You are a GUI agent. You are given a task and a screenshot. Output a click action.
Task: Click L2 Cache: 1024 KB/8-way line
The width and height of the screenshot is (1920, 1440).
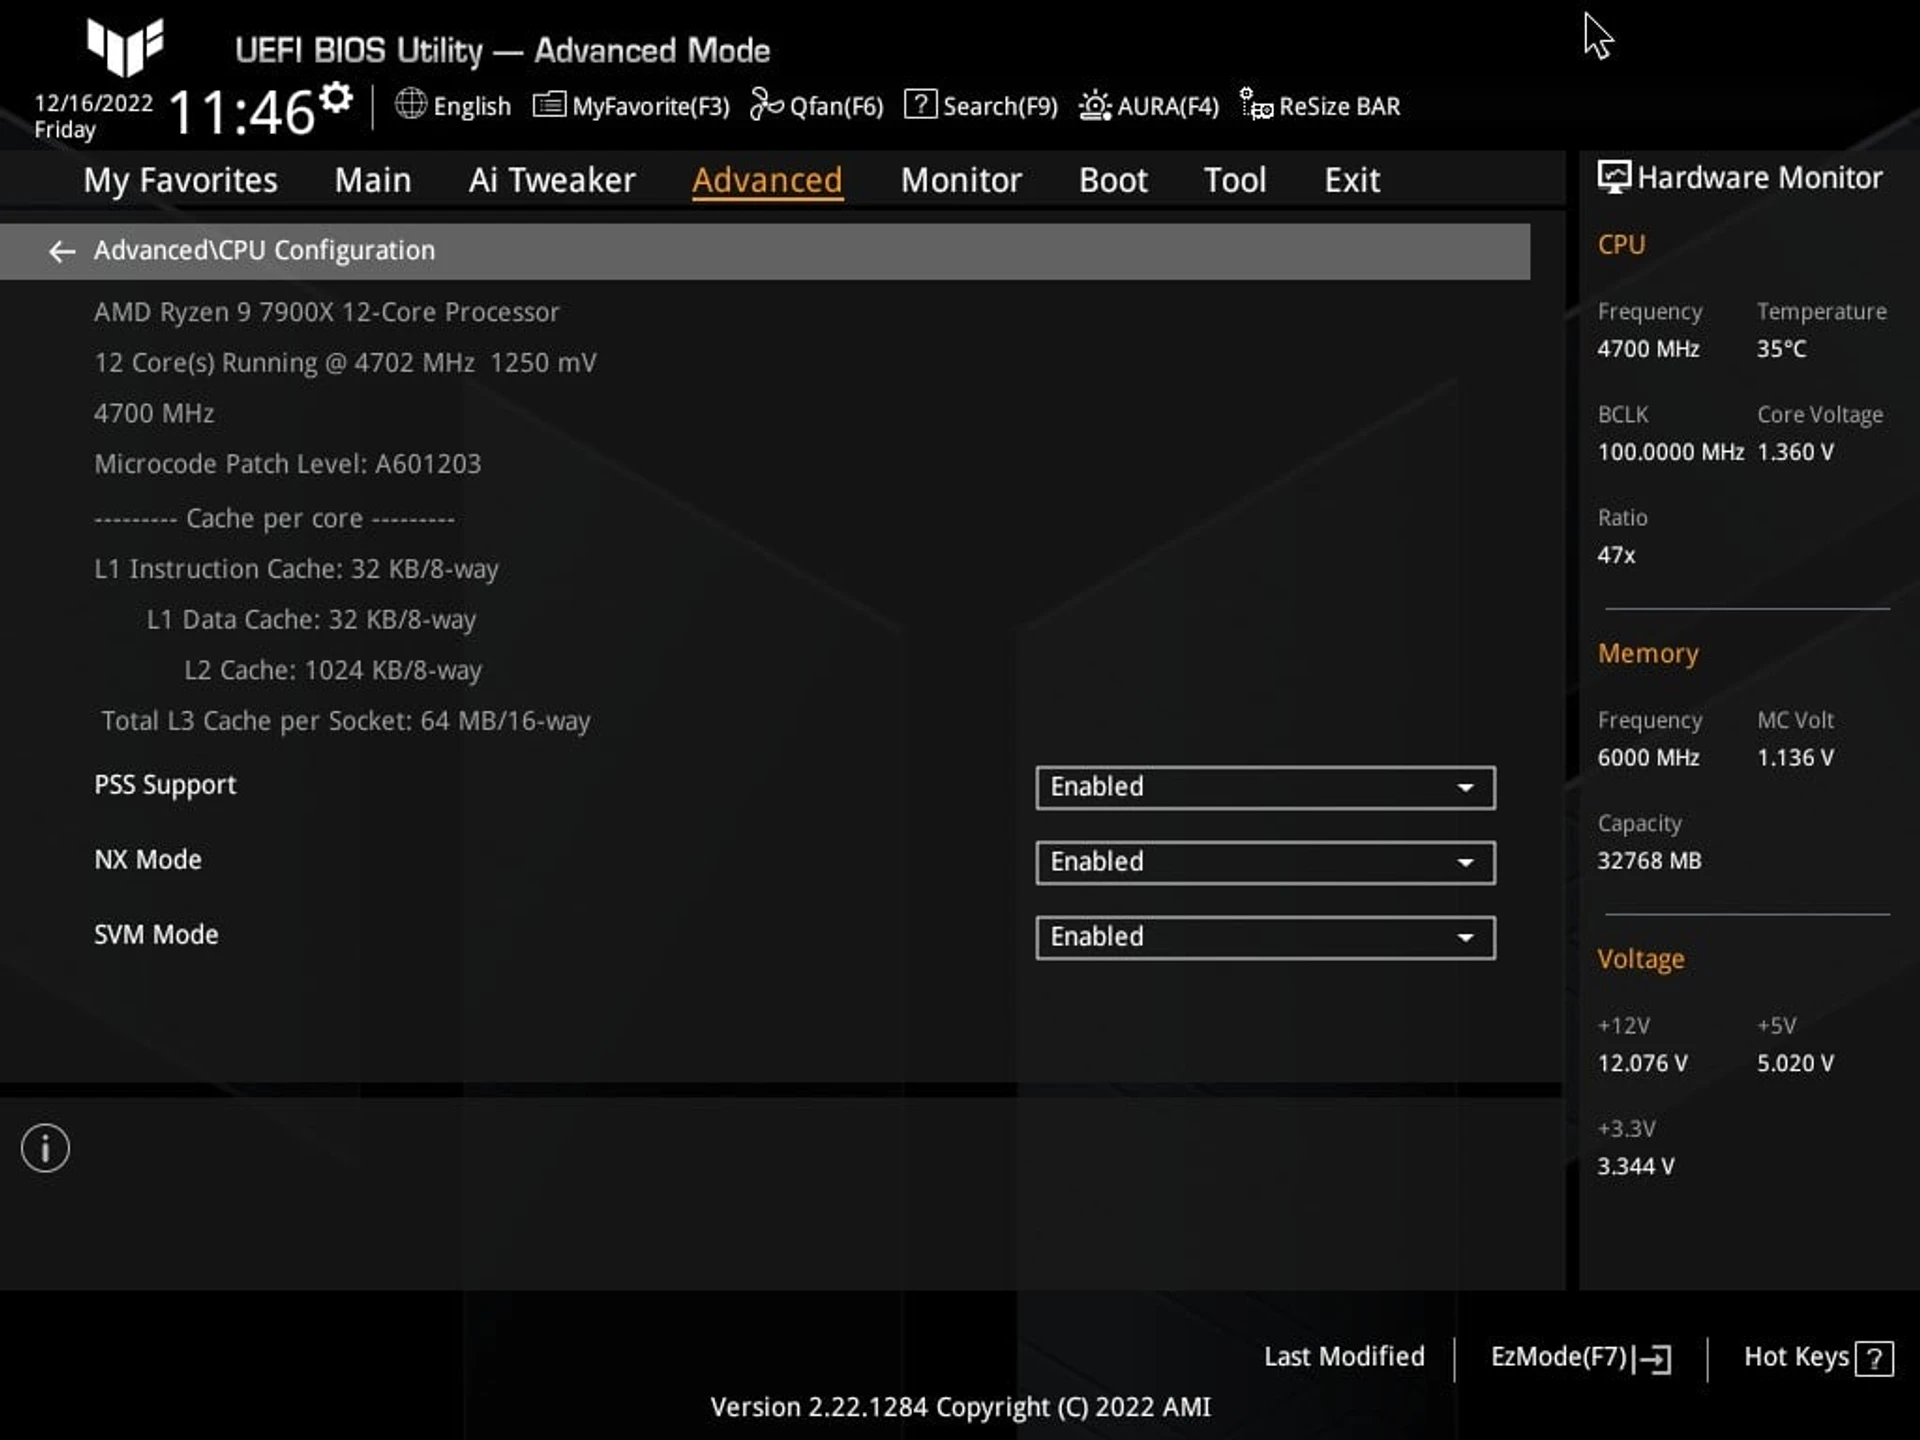click(333, 670)
